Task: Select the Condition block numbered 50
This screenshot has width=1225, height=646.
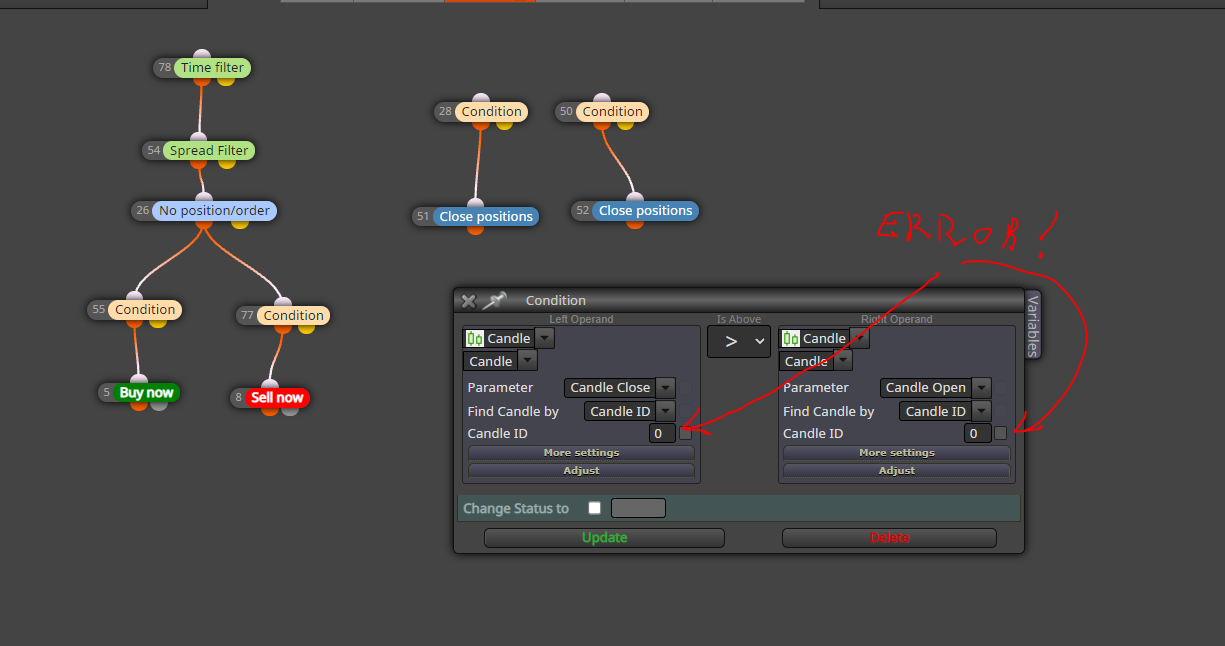Action: pos(612,112)
